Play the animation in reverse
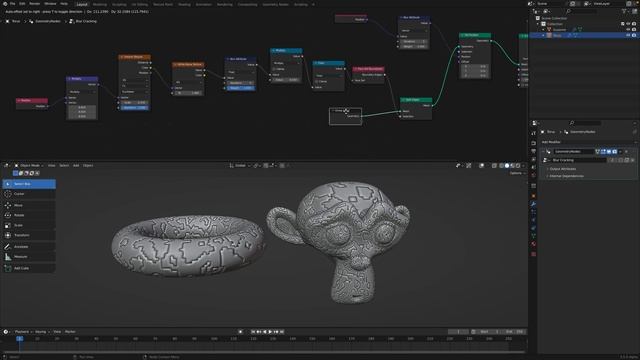 click(264, 332)
